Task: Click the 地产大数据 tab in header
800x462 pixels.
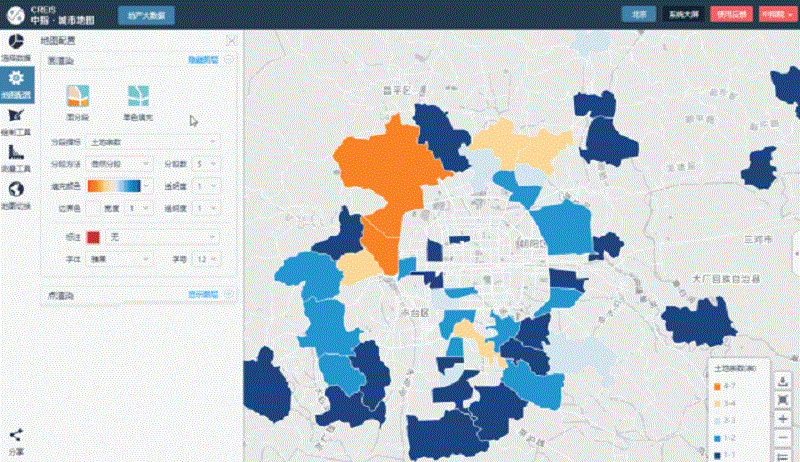Action: pos(146,15)
